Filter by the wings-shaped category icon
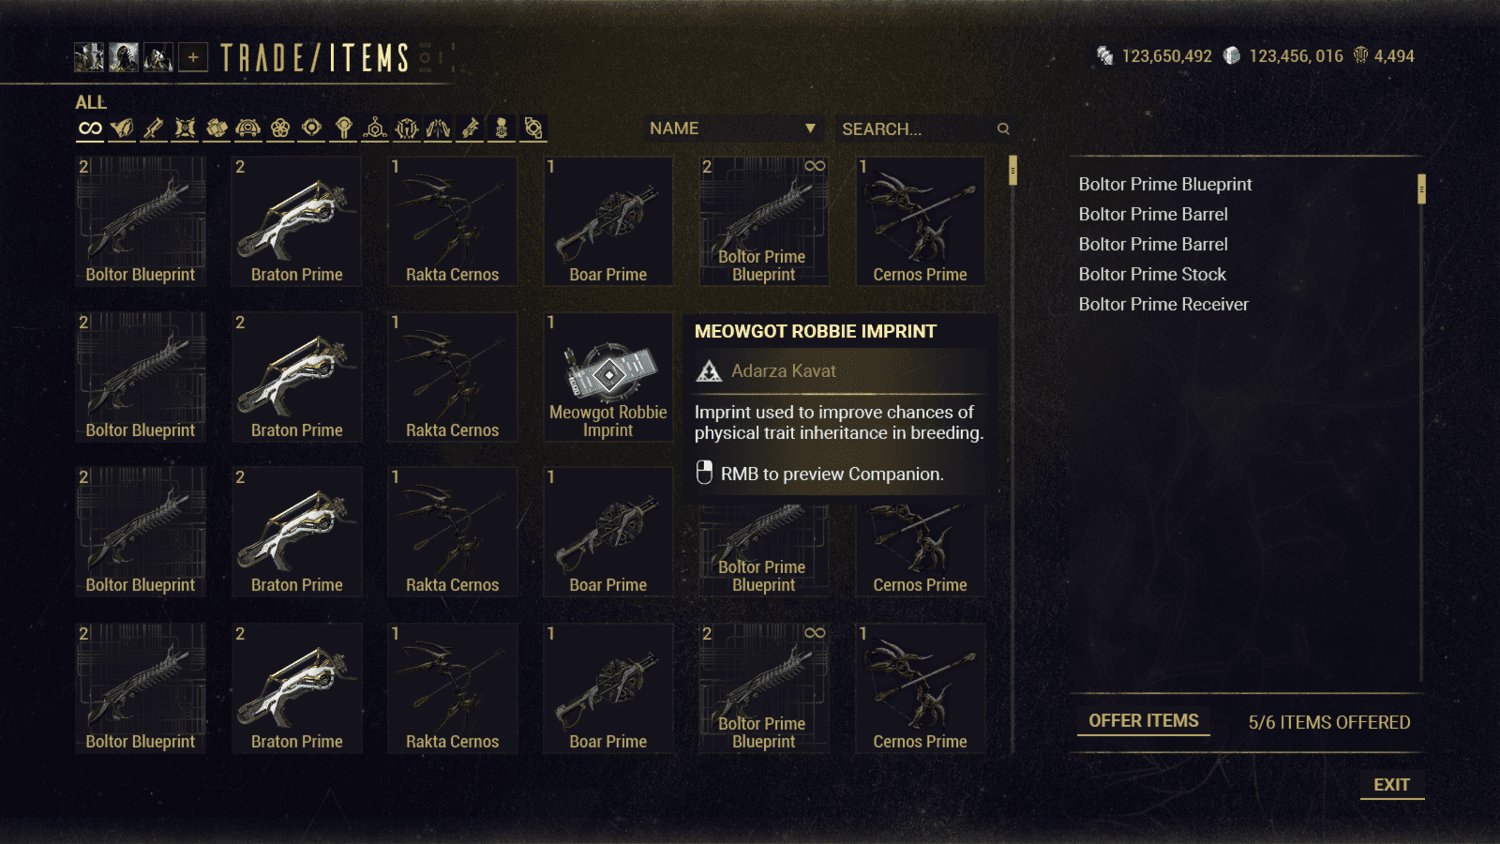 click(x=438, y=128)
